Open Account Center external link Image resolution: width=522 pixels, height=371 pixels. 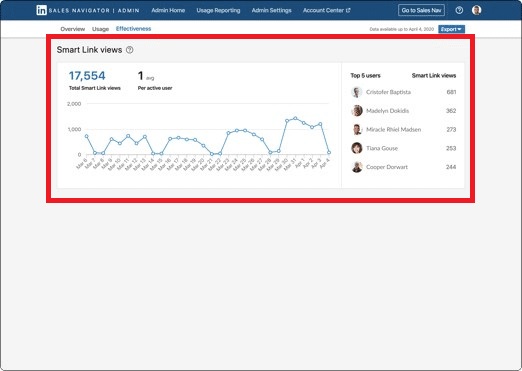(x=326, y=10)
